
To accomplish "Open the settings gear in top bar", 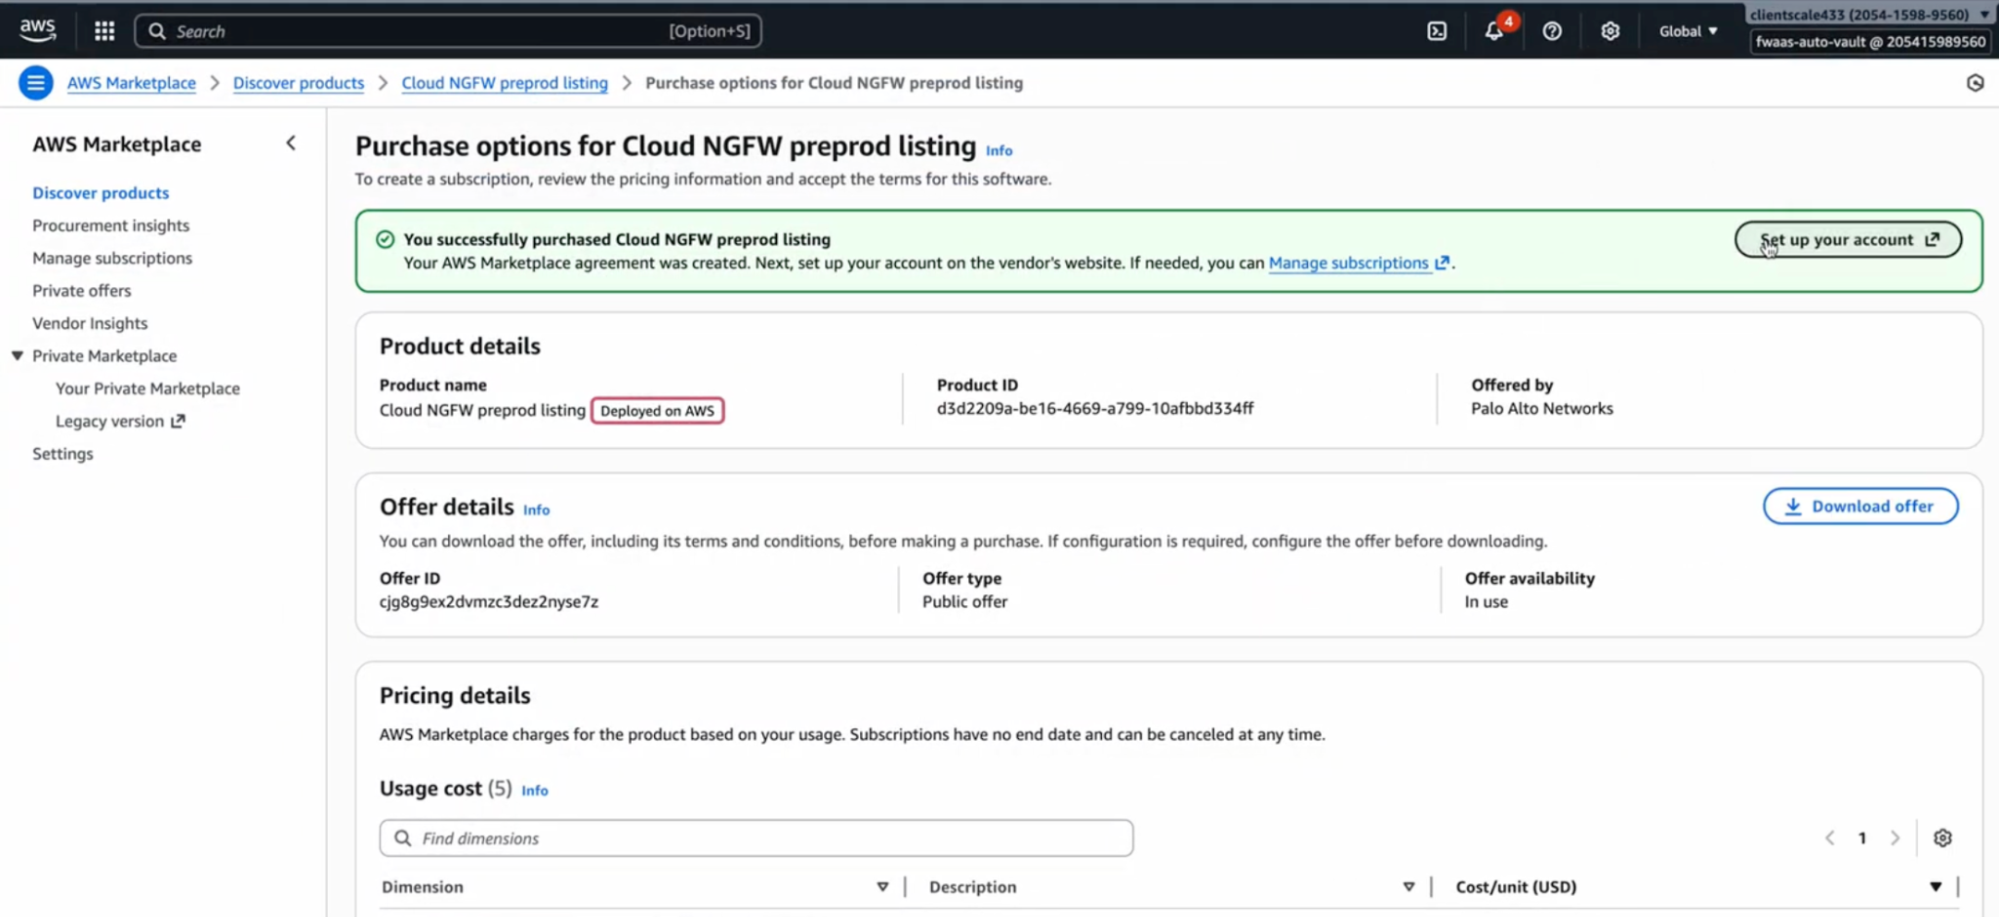I will [x=1610, y=31].
